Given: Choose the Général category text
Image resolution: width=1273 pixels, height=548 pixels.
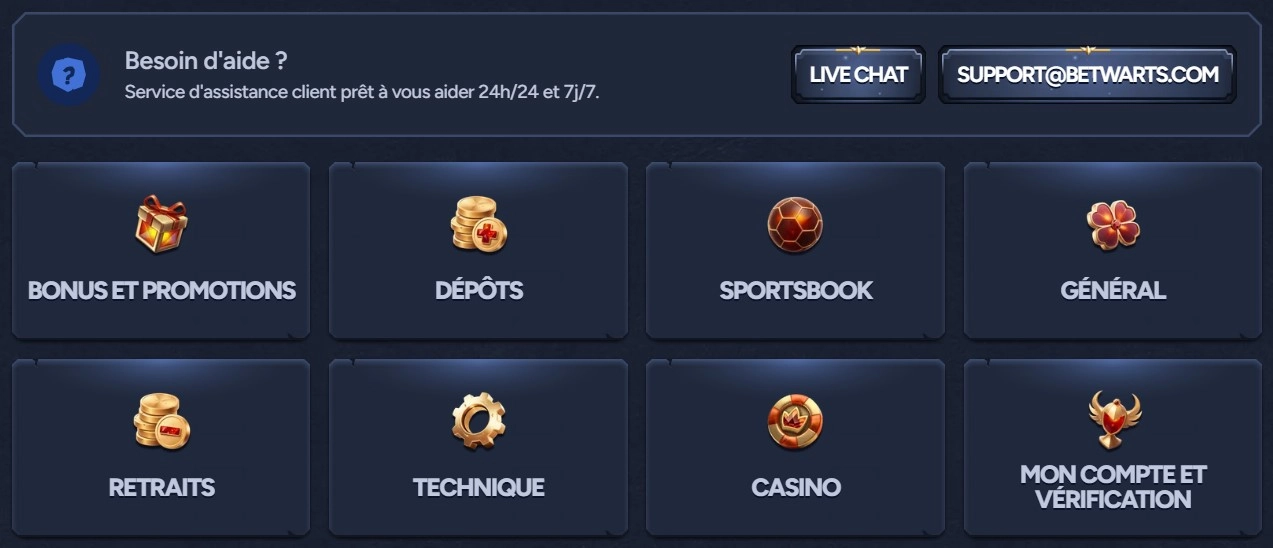Looking at the screenshot, I should tap(1113, 291).
